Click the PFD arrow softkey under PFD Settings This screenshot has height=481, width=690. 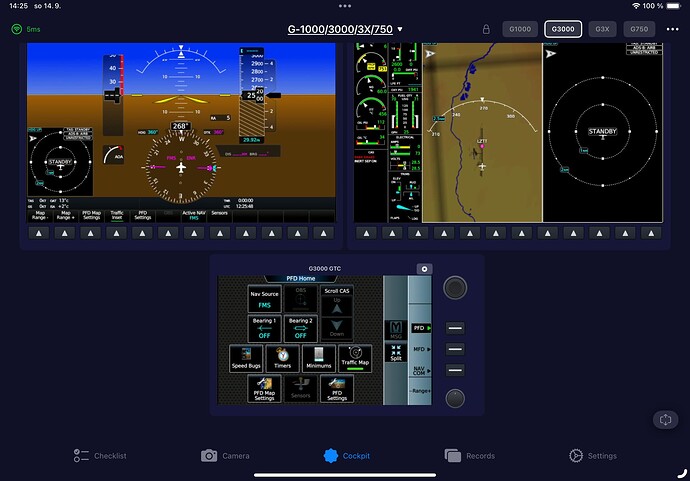point(142,233)
